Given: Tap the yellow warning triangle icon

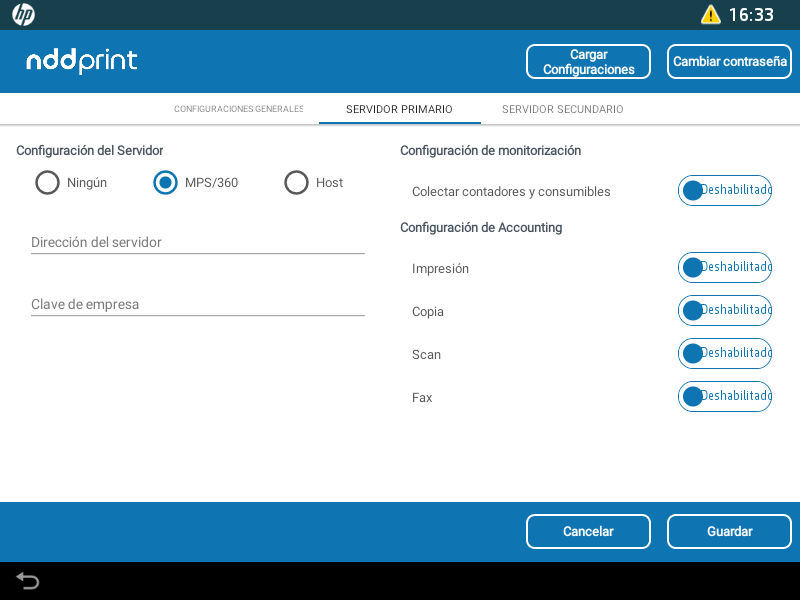Looking at the screenshot, I should (x=710, y=15).
